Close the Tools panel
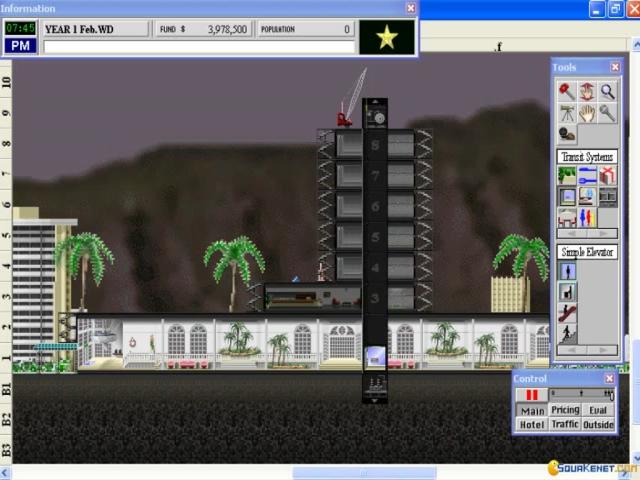640x480 pixels. pos(615,67)
